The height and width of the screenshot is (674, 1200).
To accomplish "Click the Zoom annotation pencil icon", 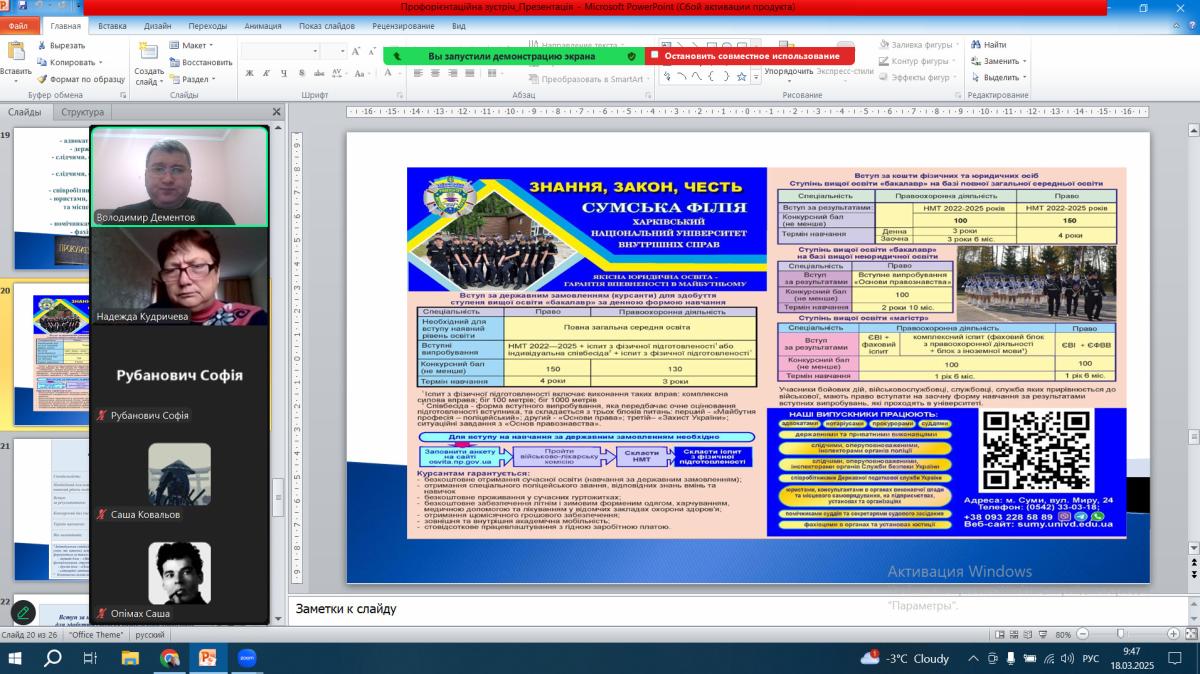I will click(22, 612).
